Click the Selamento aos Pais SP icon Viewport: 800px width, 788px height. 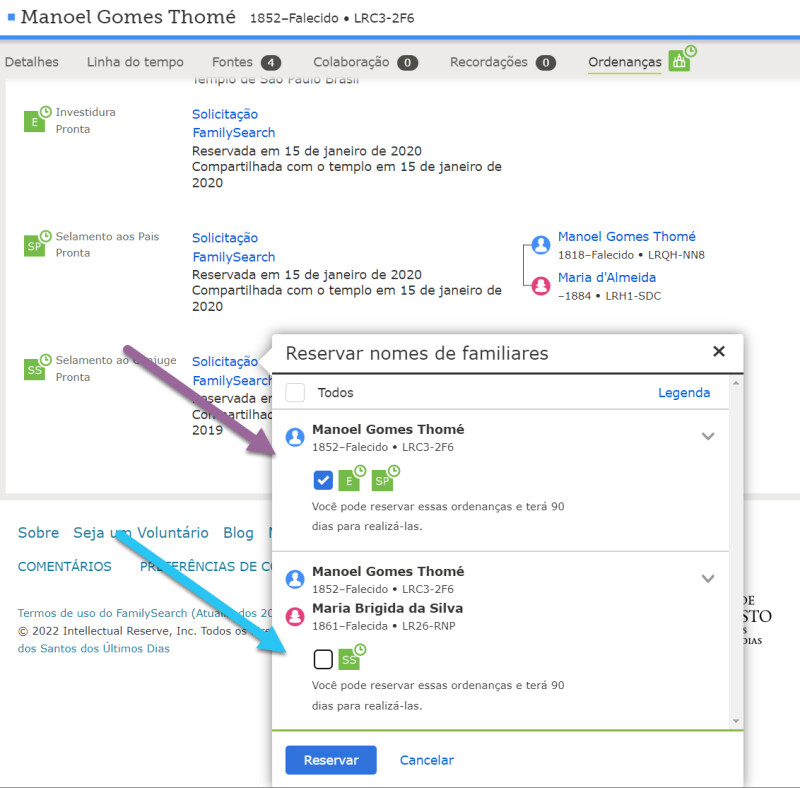37,244
